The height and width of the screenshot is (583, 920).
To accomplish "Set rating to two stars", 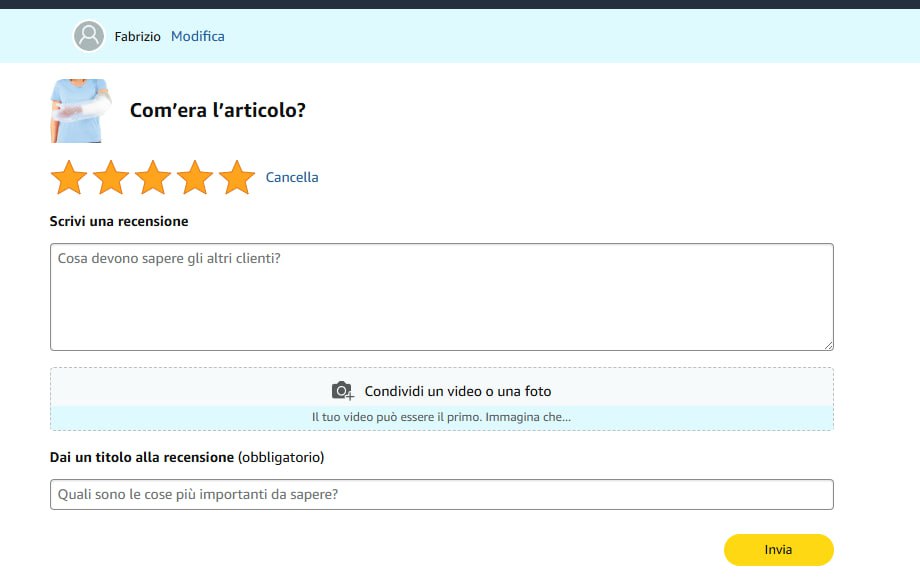I will click(111, 178).
